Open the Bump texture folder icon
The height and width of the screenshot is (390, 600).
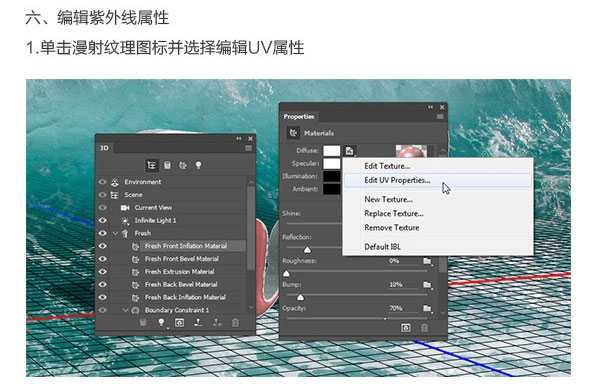coord(427,285)
